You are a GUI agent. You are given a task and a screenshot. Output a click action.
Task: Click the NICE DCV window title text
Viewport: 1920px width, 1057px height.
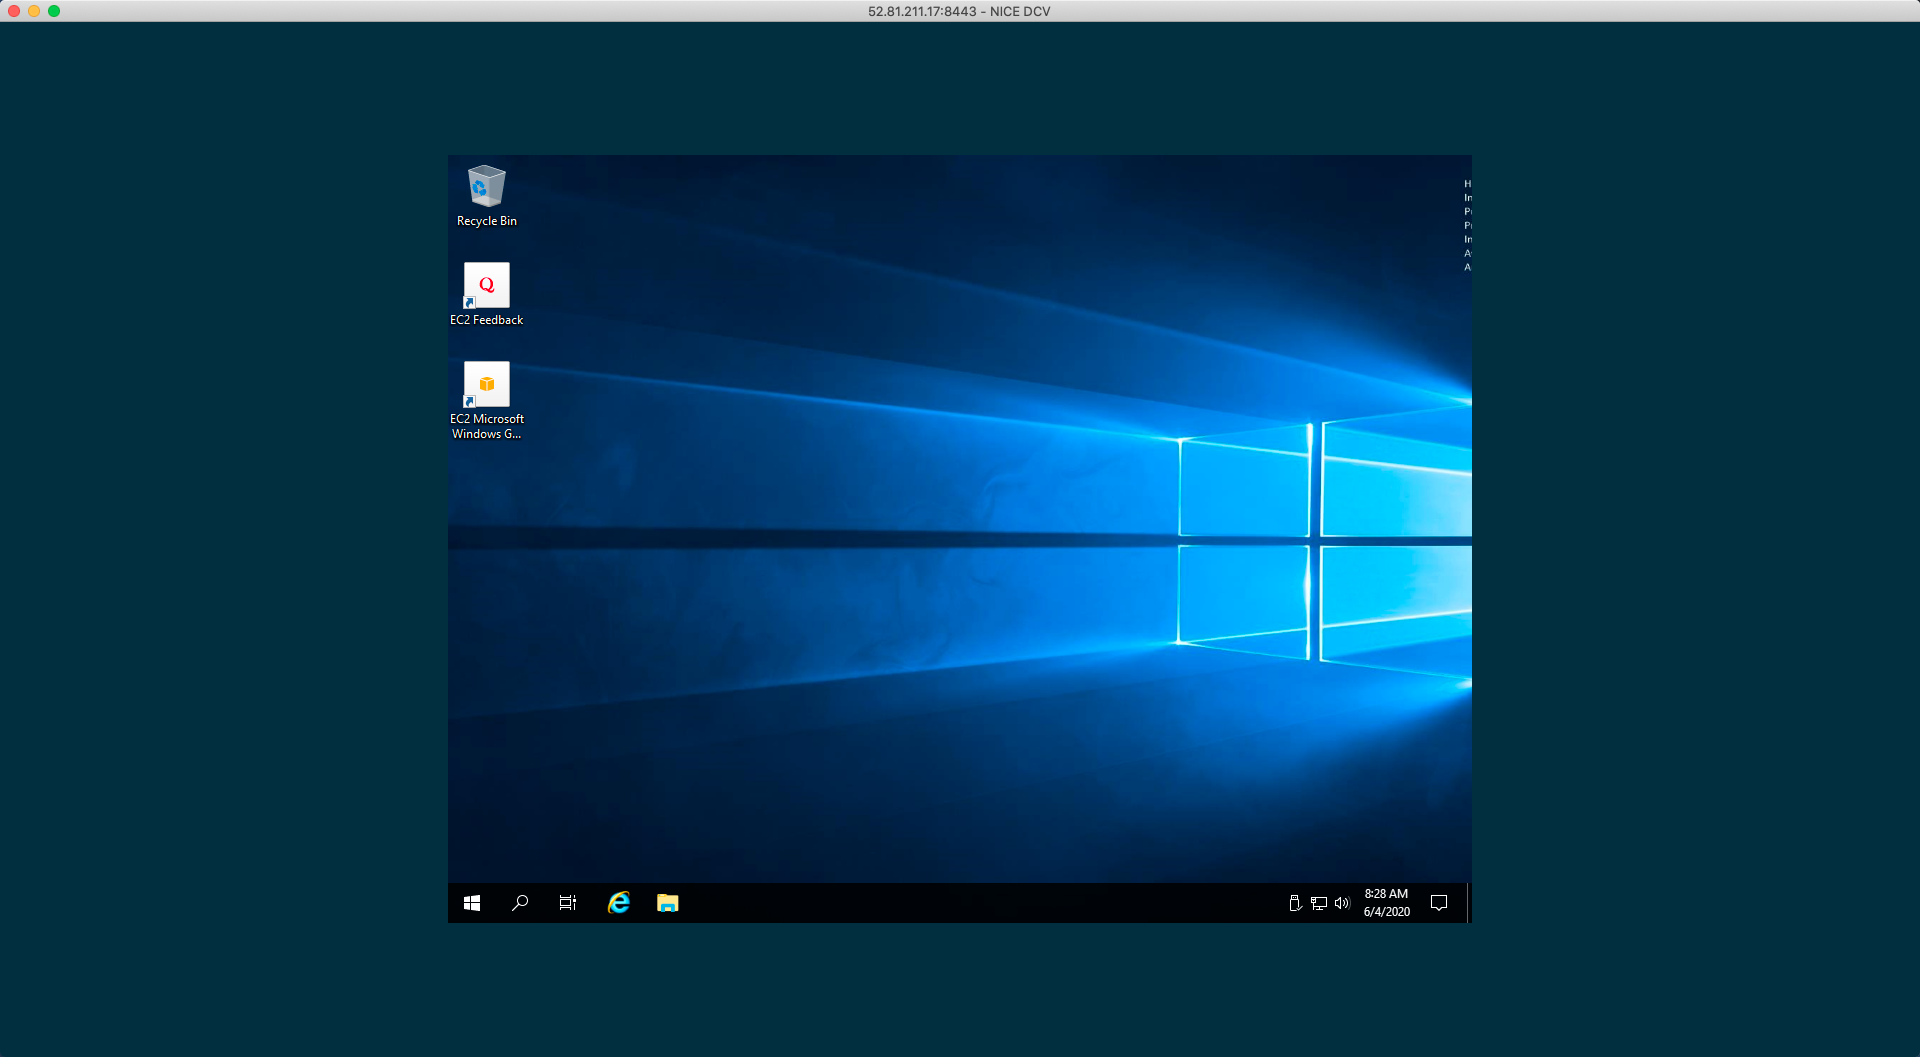(959, 11)
